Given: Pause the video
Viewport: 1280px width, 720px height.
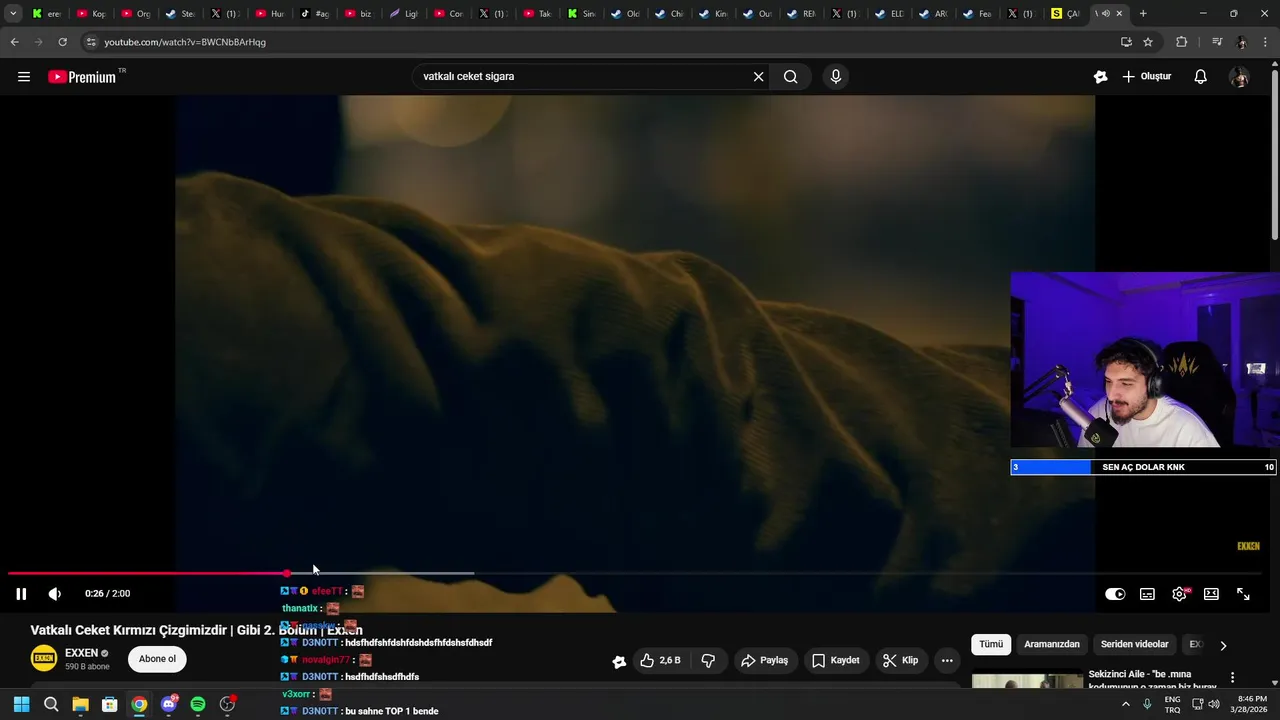Looking at the screenshot, I should coord(21,594).
